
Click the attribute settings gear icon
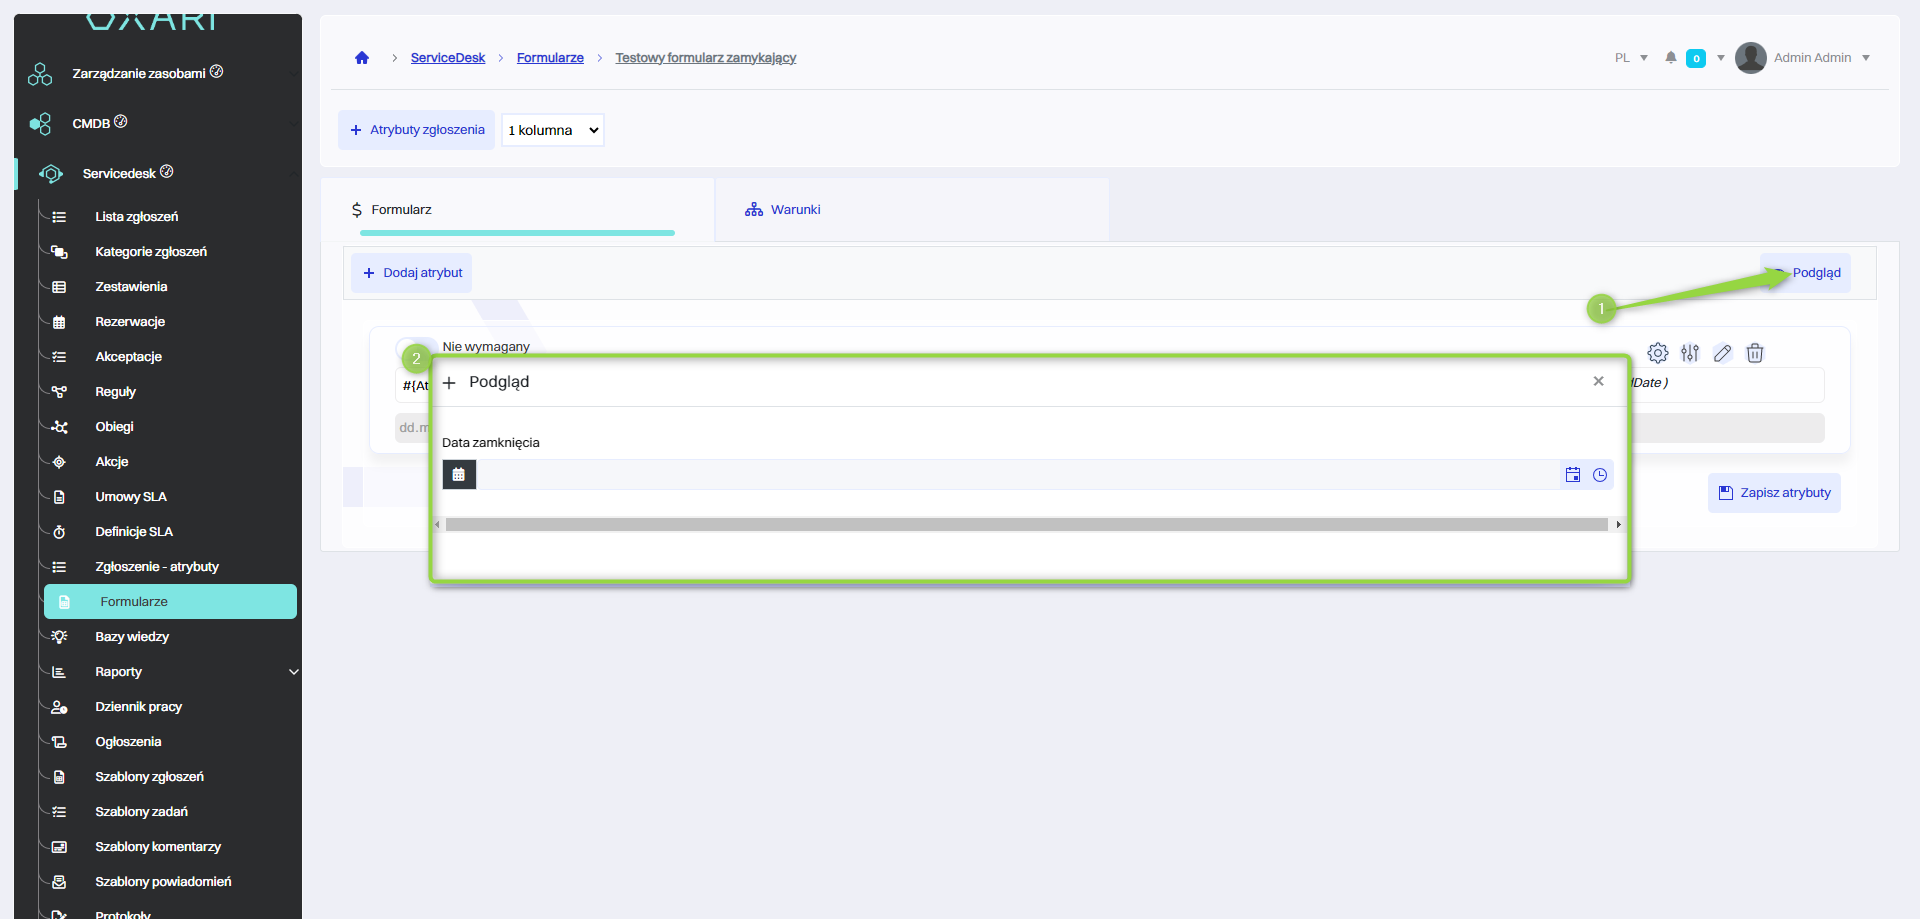click(x=1657, y=353)
